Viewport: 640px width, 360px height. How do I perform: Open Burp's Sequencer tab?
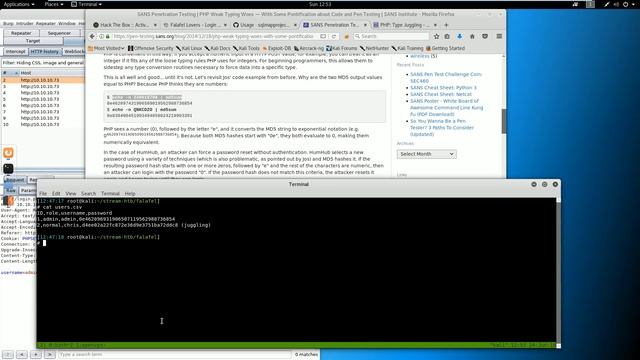(x=59, y=33)
